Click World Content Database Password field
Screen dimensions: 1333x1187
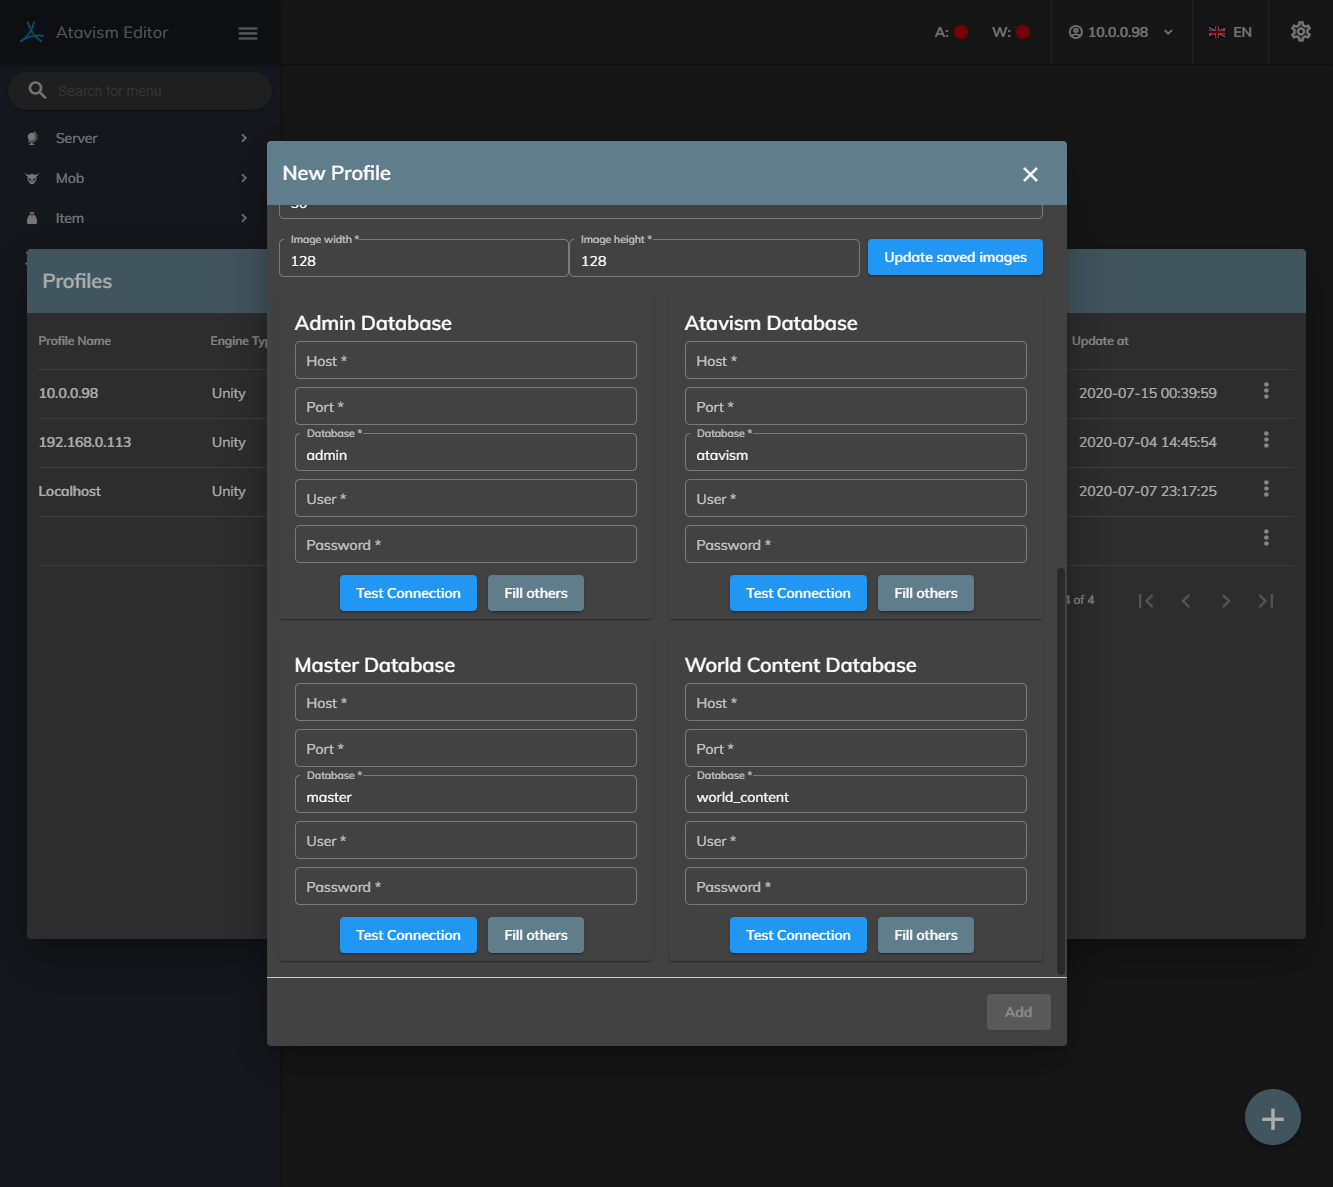(855, 886)
